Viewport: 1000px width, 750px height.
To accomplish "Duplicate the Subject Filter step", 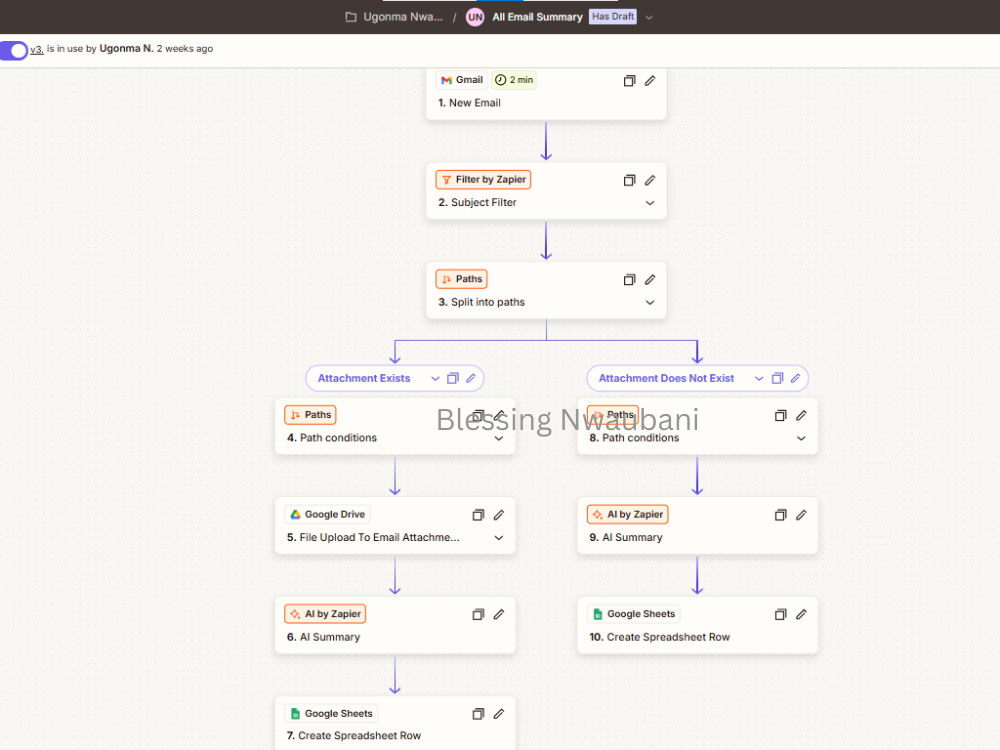I will click(x=629, y=180).
